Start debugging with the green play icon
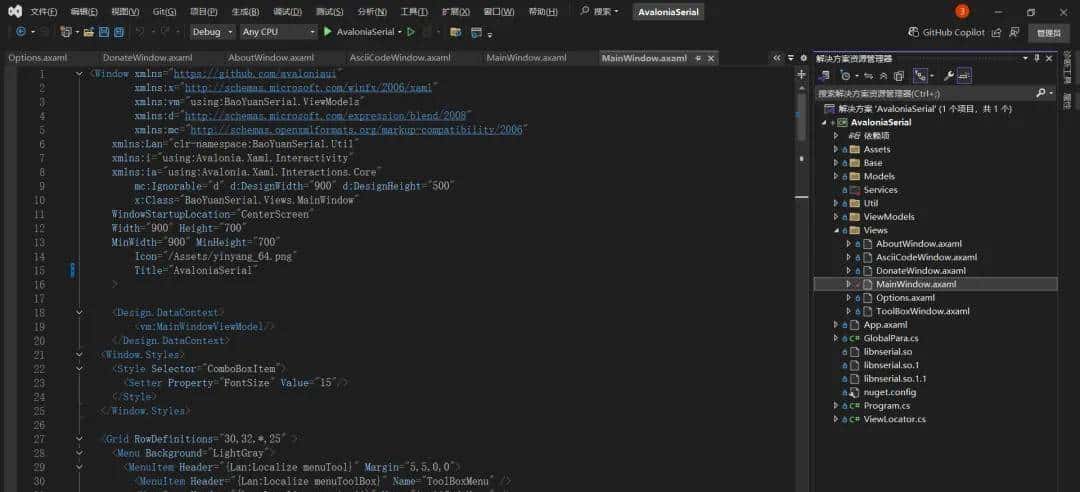This screenshot has height=492, width=1080. tap(328, 32)
